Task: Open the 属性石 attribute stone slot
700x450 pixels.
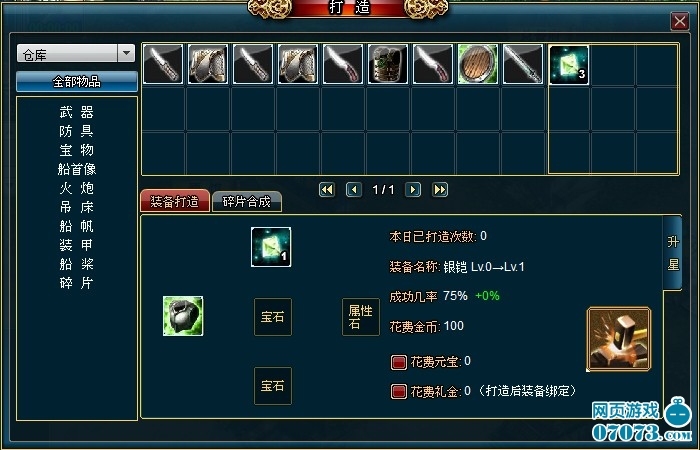Action: coord(361,317)
